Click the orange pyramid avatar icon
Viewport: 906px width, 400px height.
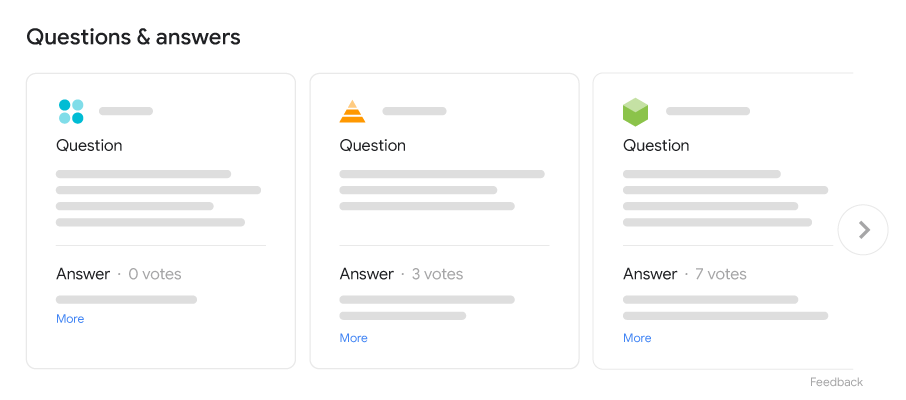pos(352,111)
